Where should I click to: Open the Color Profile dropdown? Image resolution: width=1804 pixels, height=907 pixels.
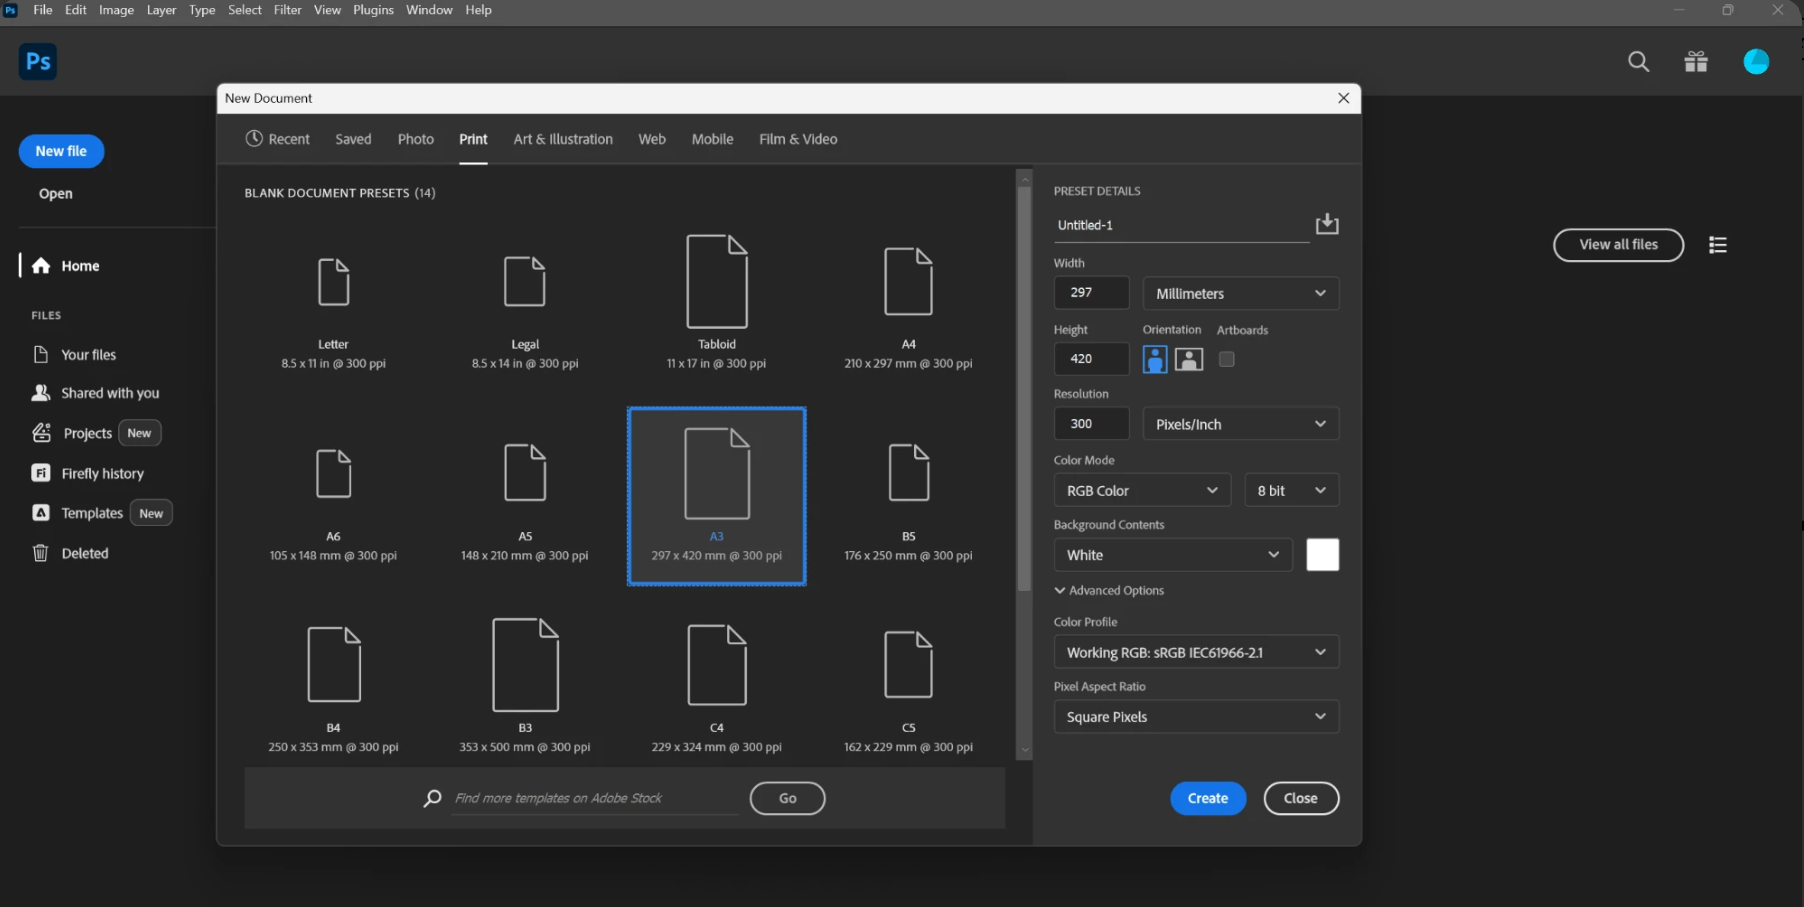[x=1196, y=652]
